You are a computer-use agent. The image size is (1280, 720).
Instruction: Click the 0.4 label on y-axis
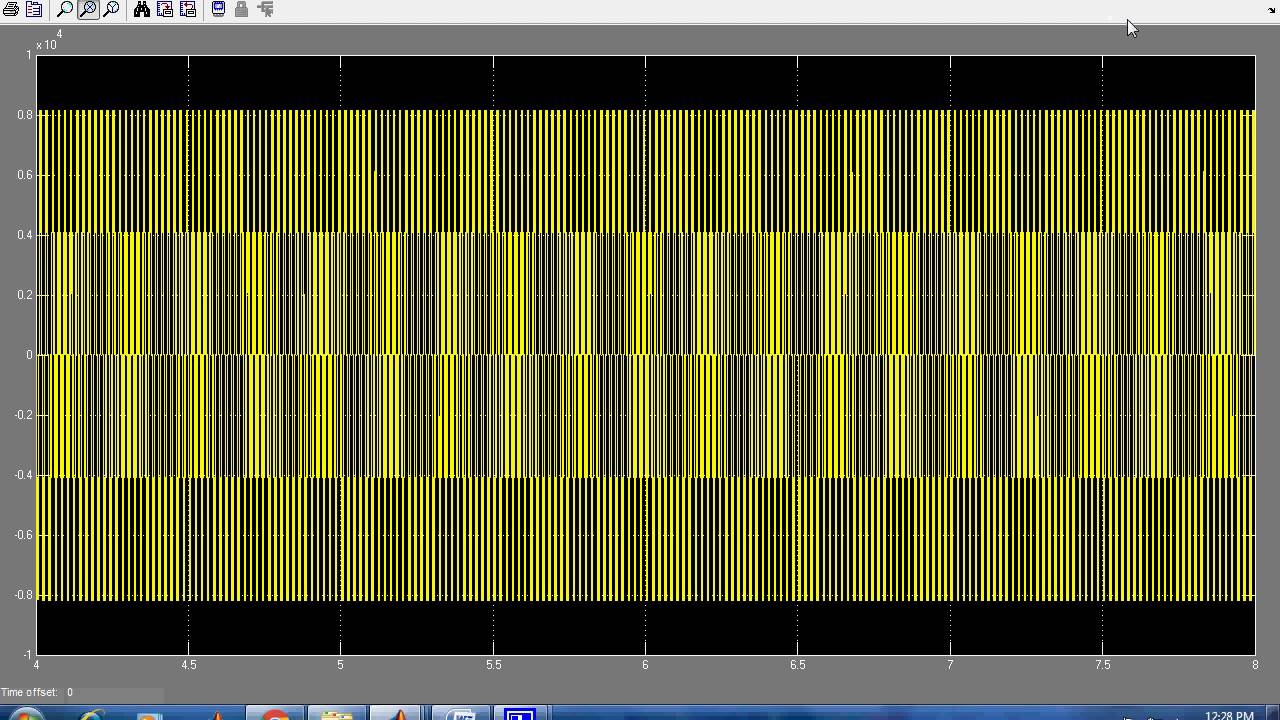(25, 235)
